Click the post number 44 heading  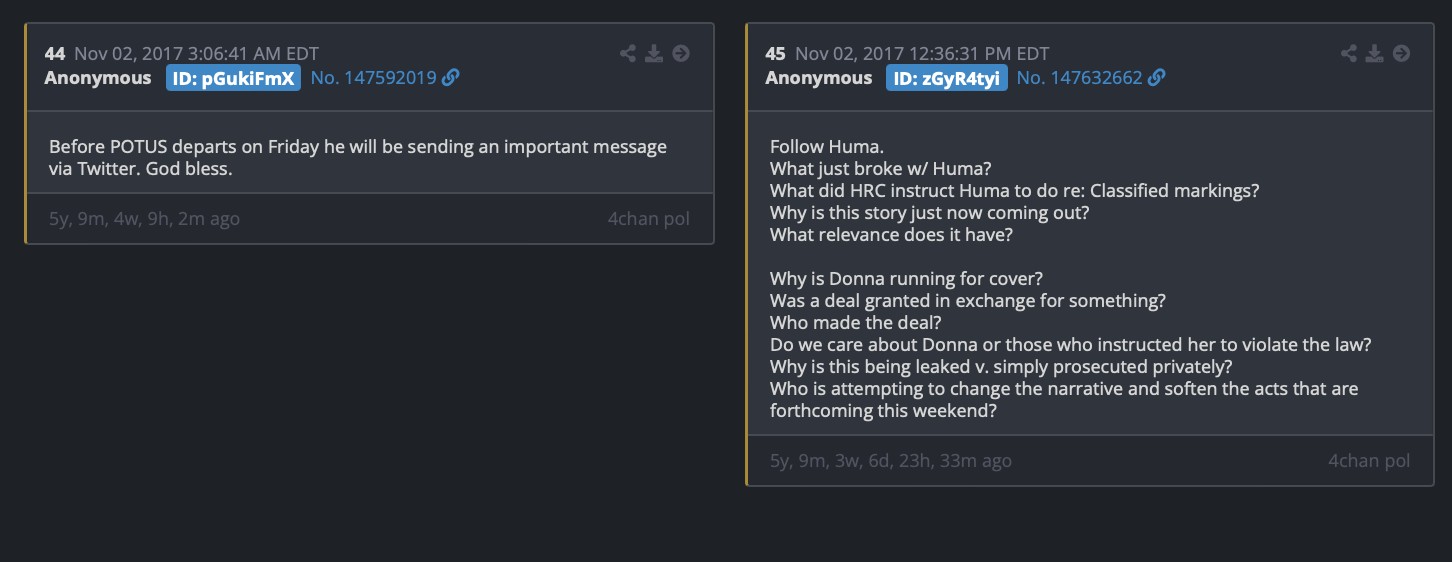pos(55,54)
